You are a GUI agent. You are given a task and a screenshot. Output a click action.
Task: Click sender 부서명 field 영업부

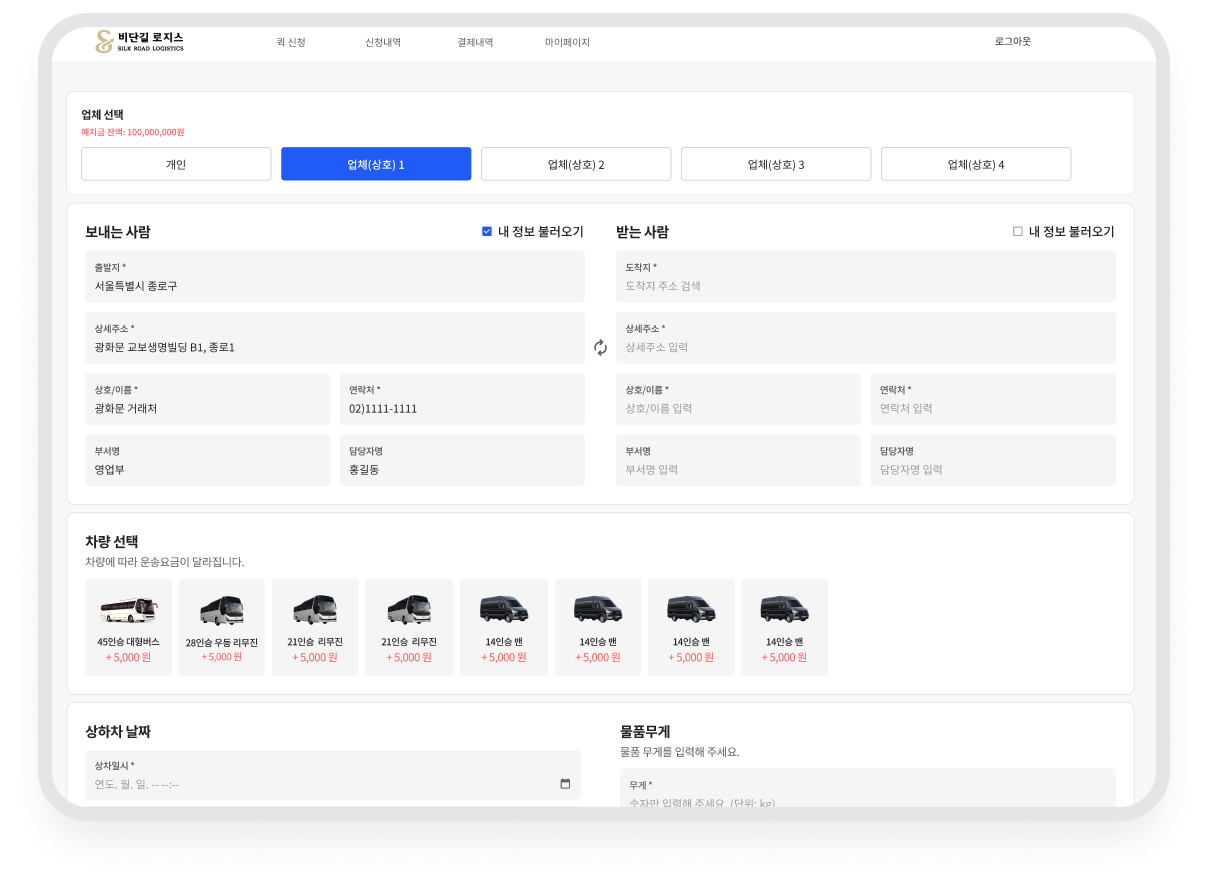tap(207, 460)
